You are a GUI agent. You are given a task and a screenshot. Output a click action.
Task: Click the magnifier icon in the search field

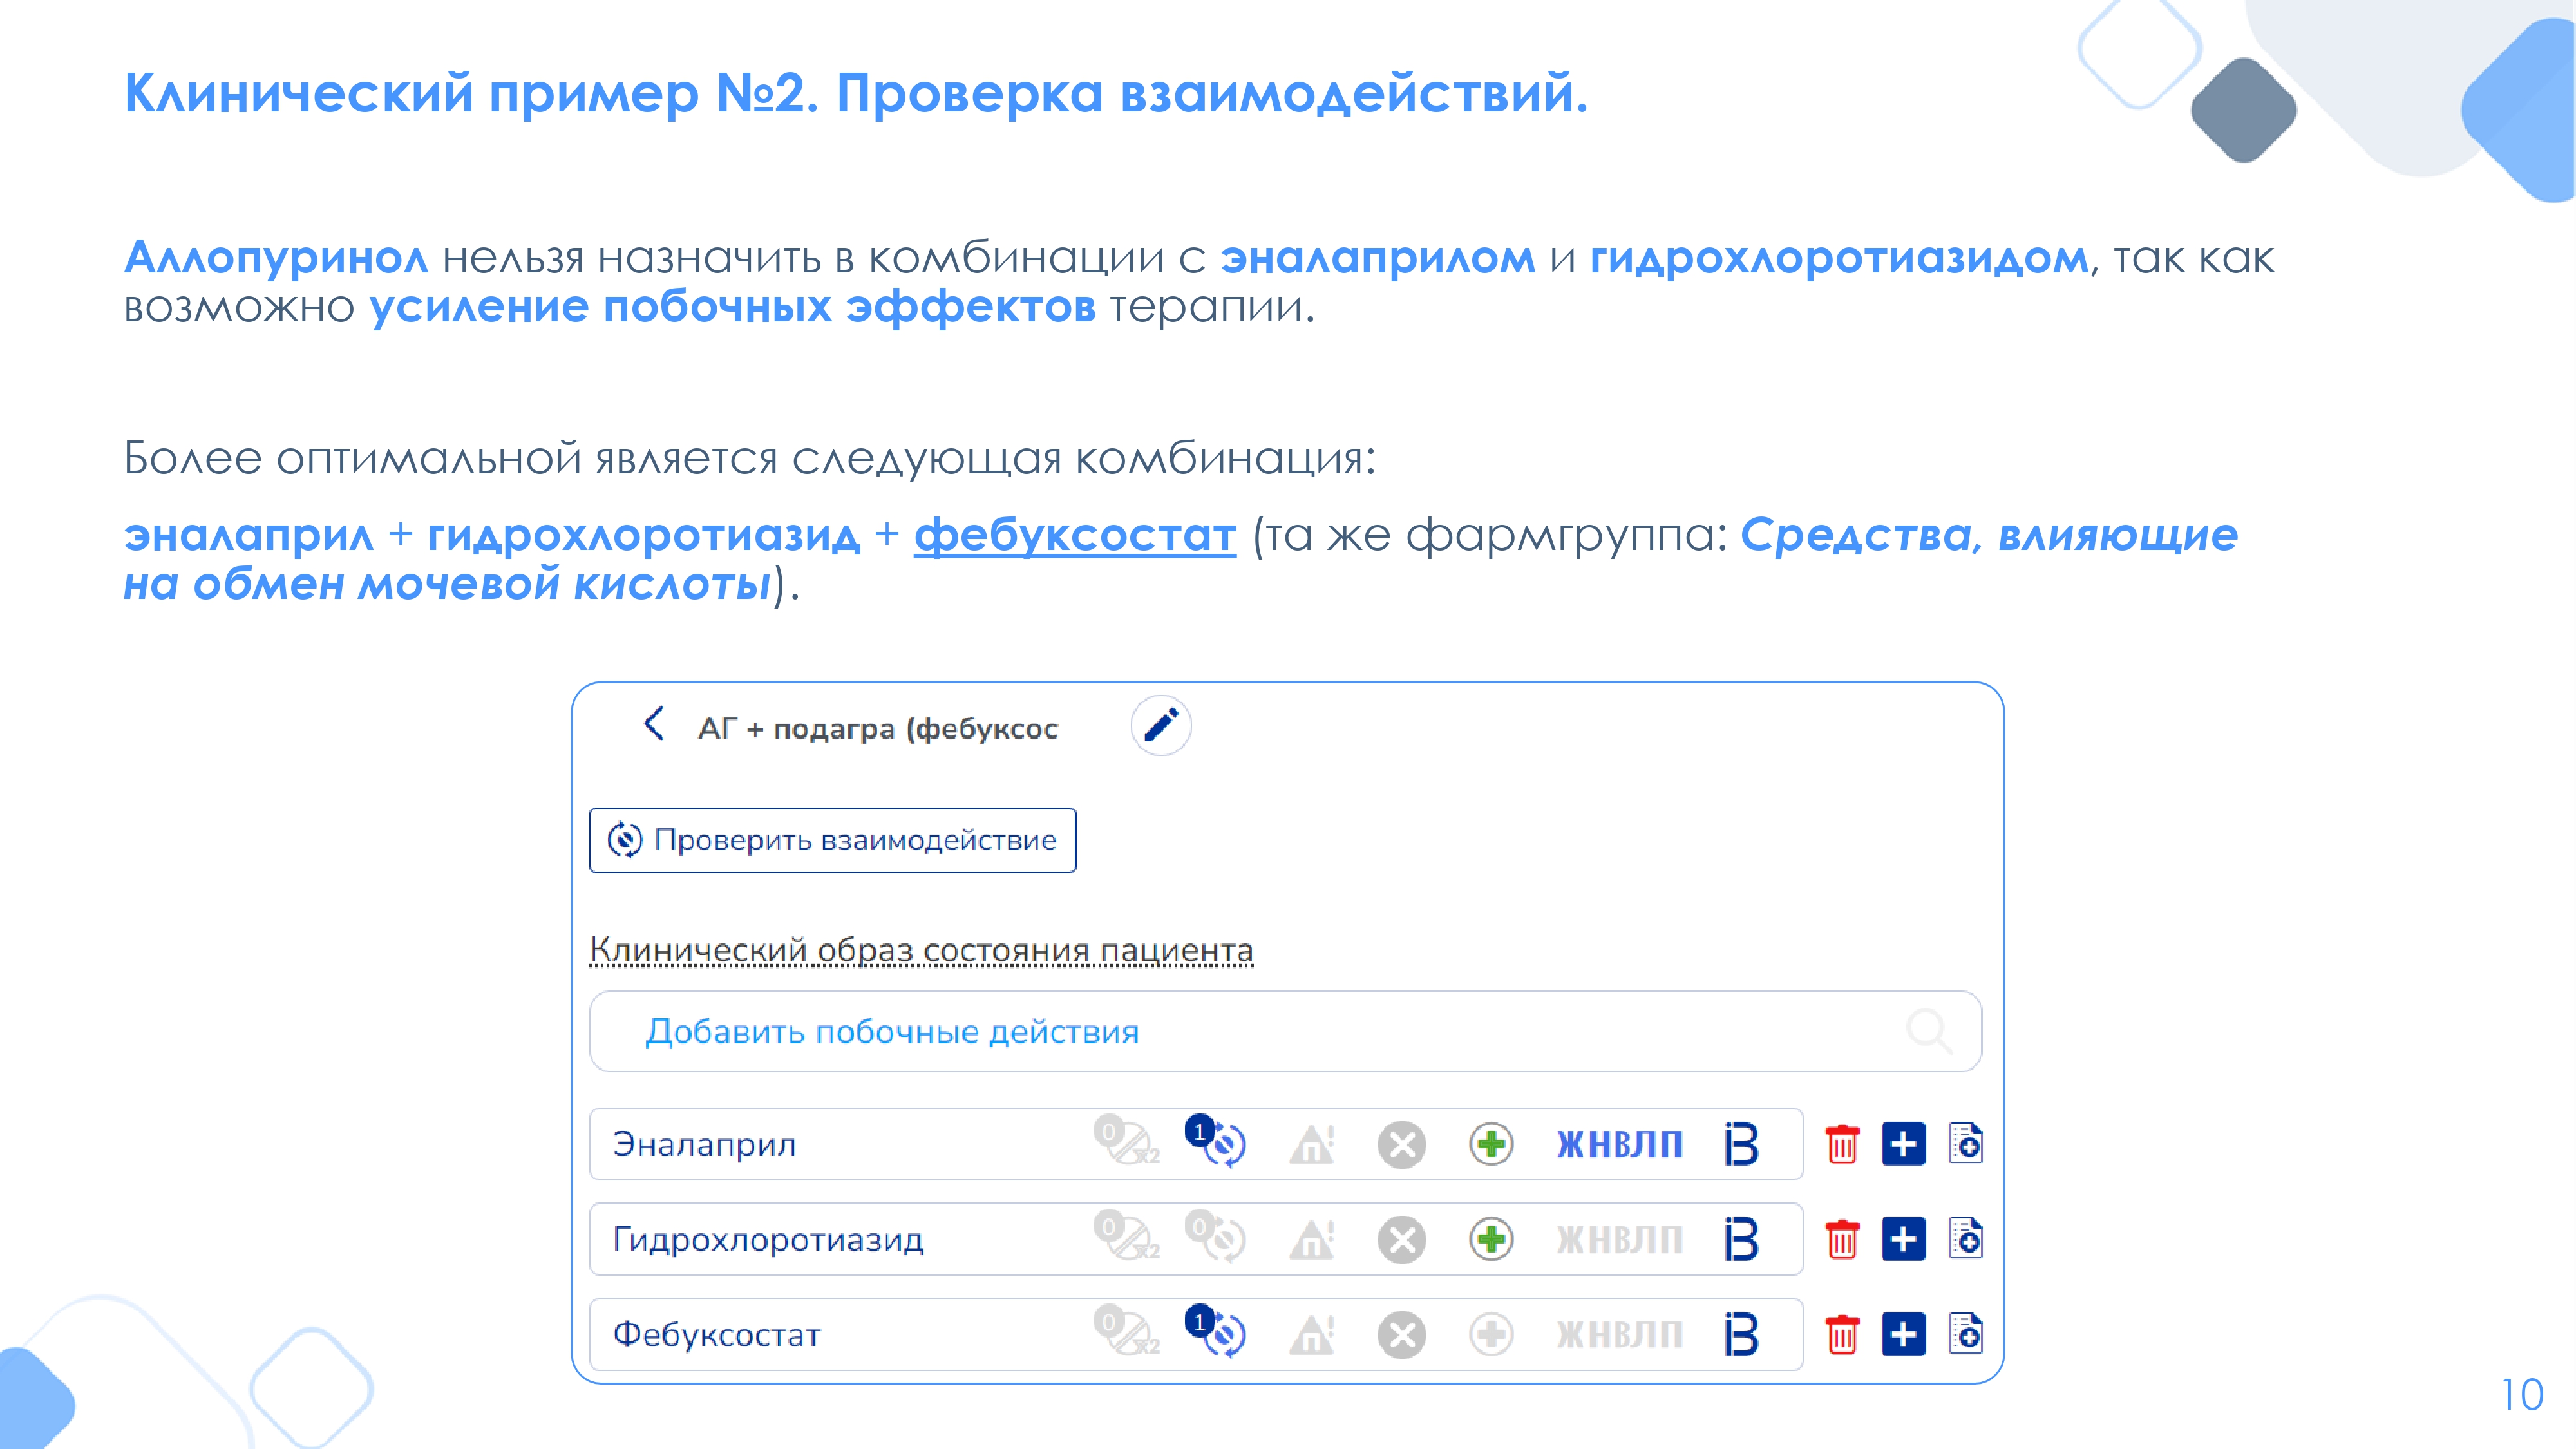(x=1928, y=1031)
